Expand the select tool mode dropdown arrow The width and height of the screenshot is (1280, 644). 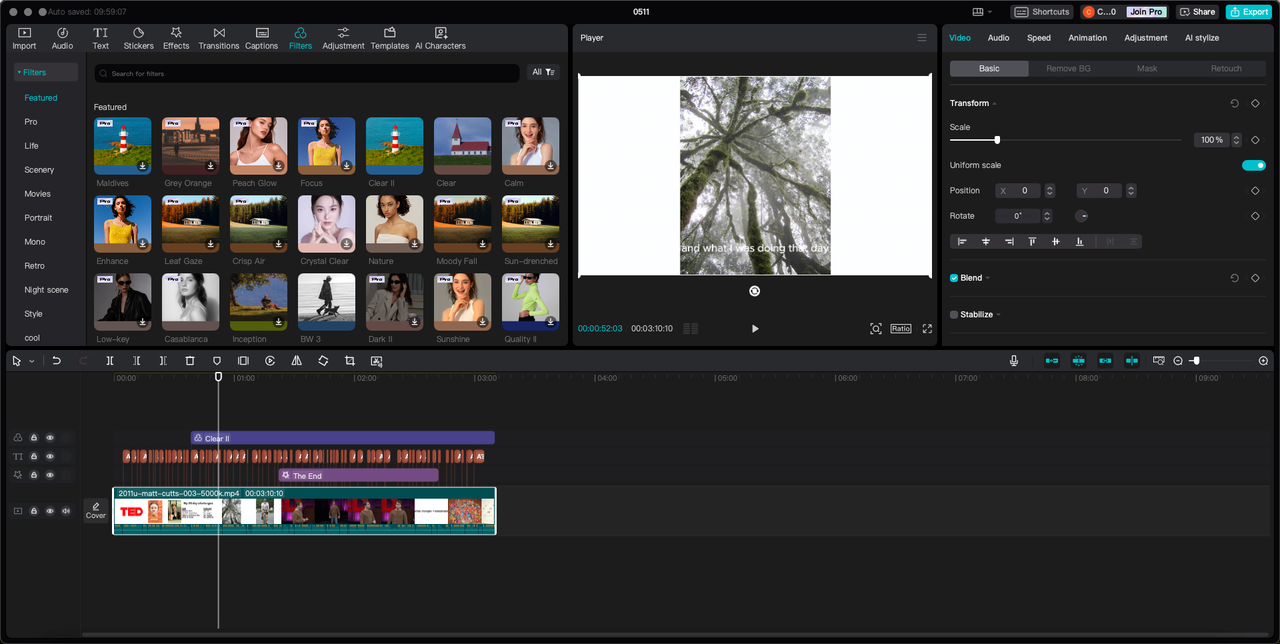(x=32, y=361)
